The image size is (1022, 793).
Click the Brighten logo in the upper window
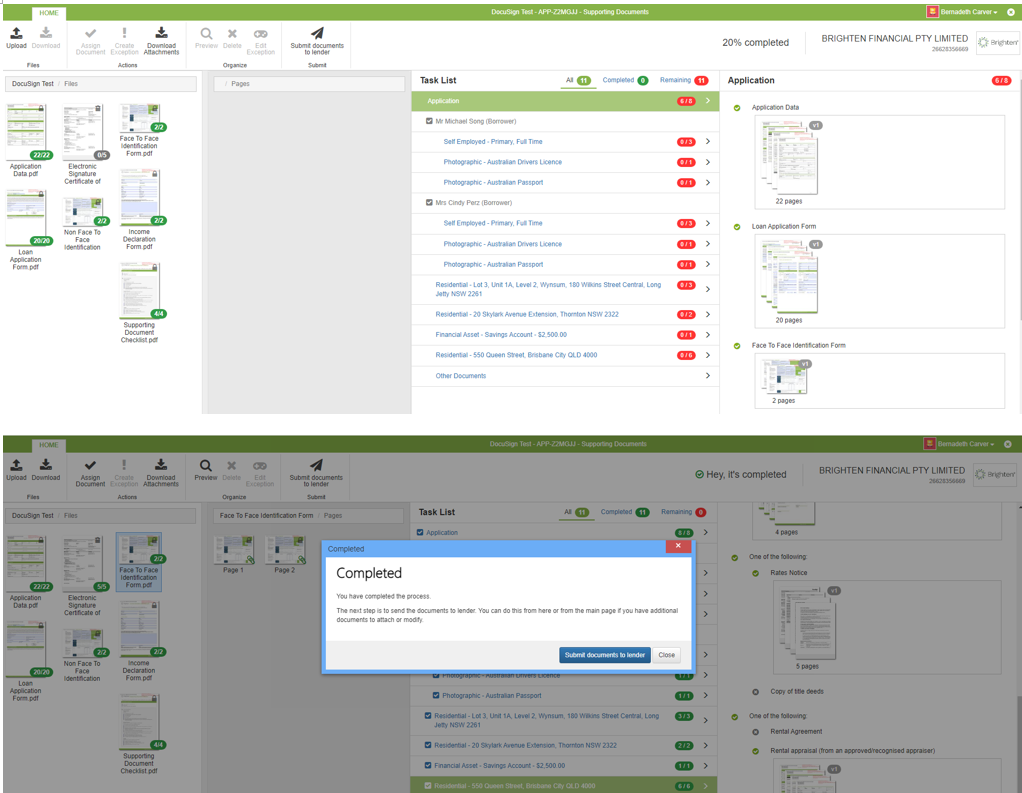coord(997,43)
